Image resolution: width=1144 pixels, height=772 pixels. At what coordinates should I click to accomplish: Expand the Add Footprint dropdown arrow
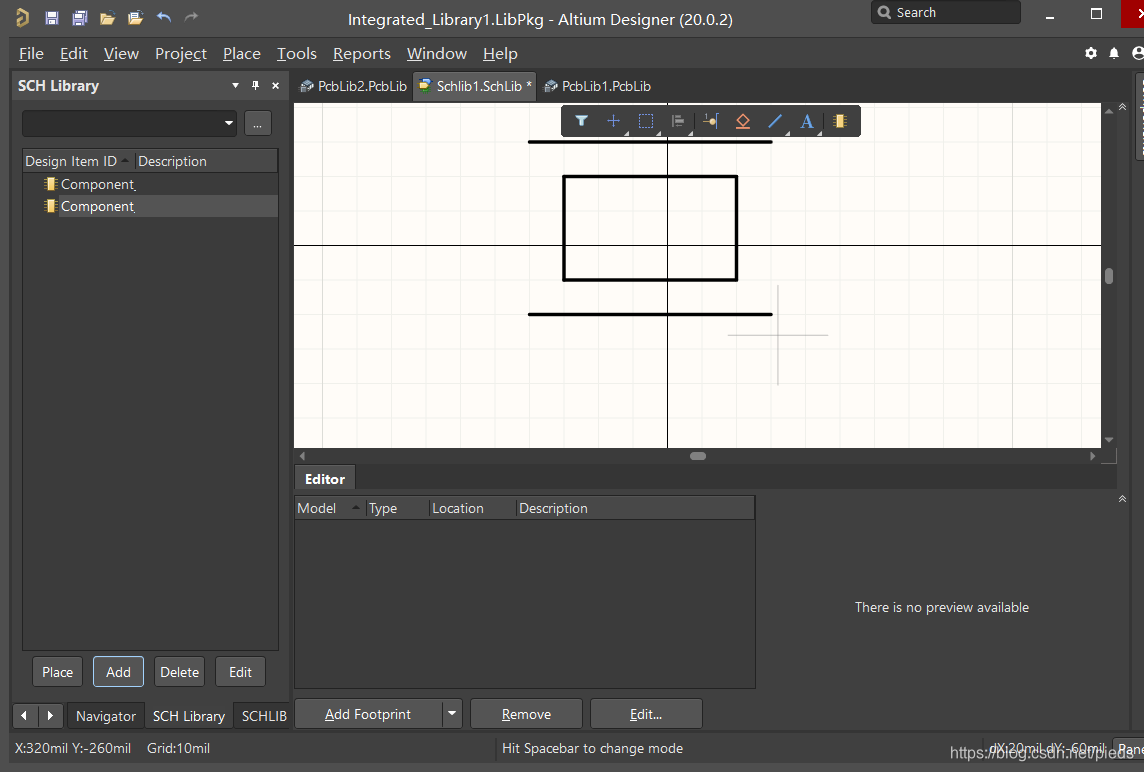pos(452,714)
